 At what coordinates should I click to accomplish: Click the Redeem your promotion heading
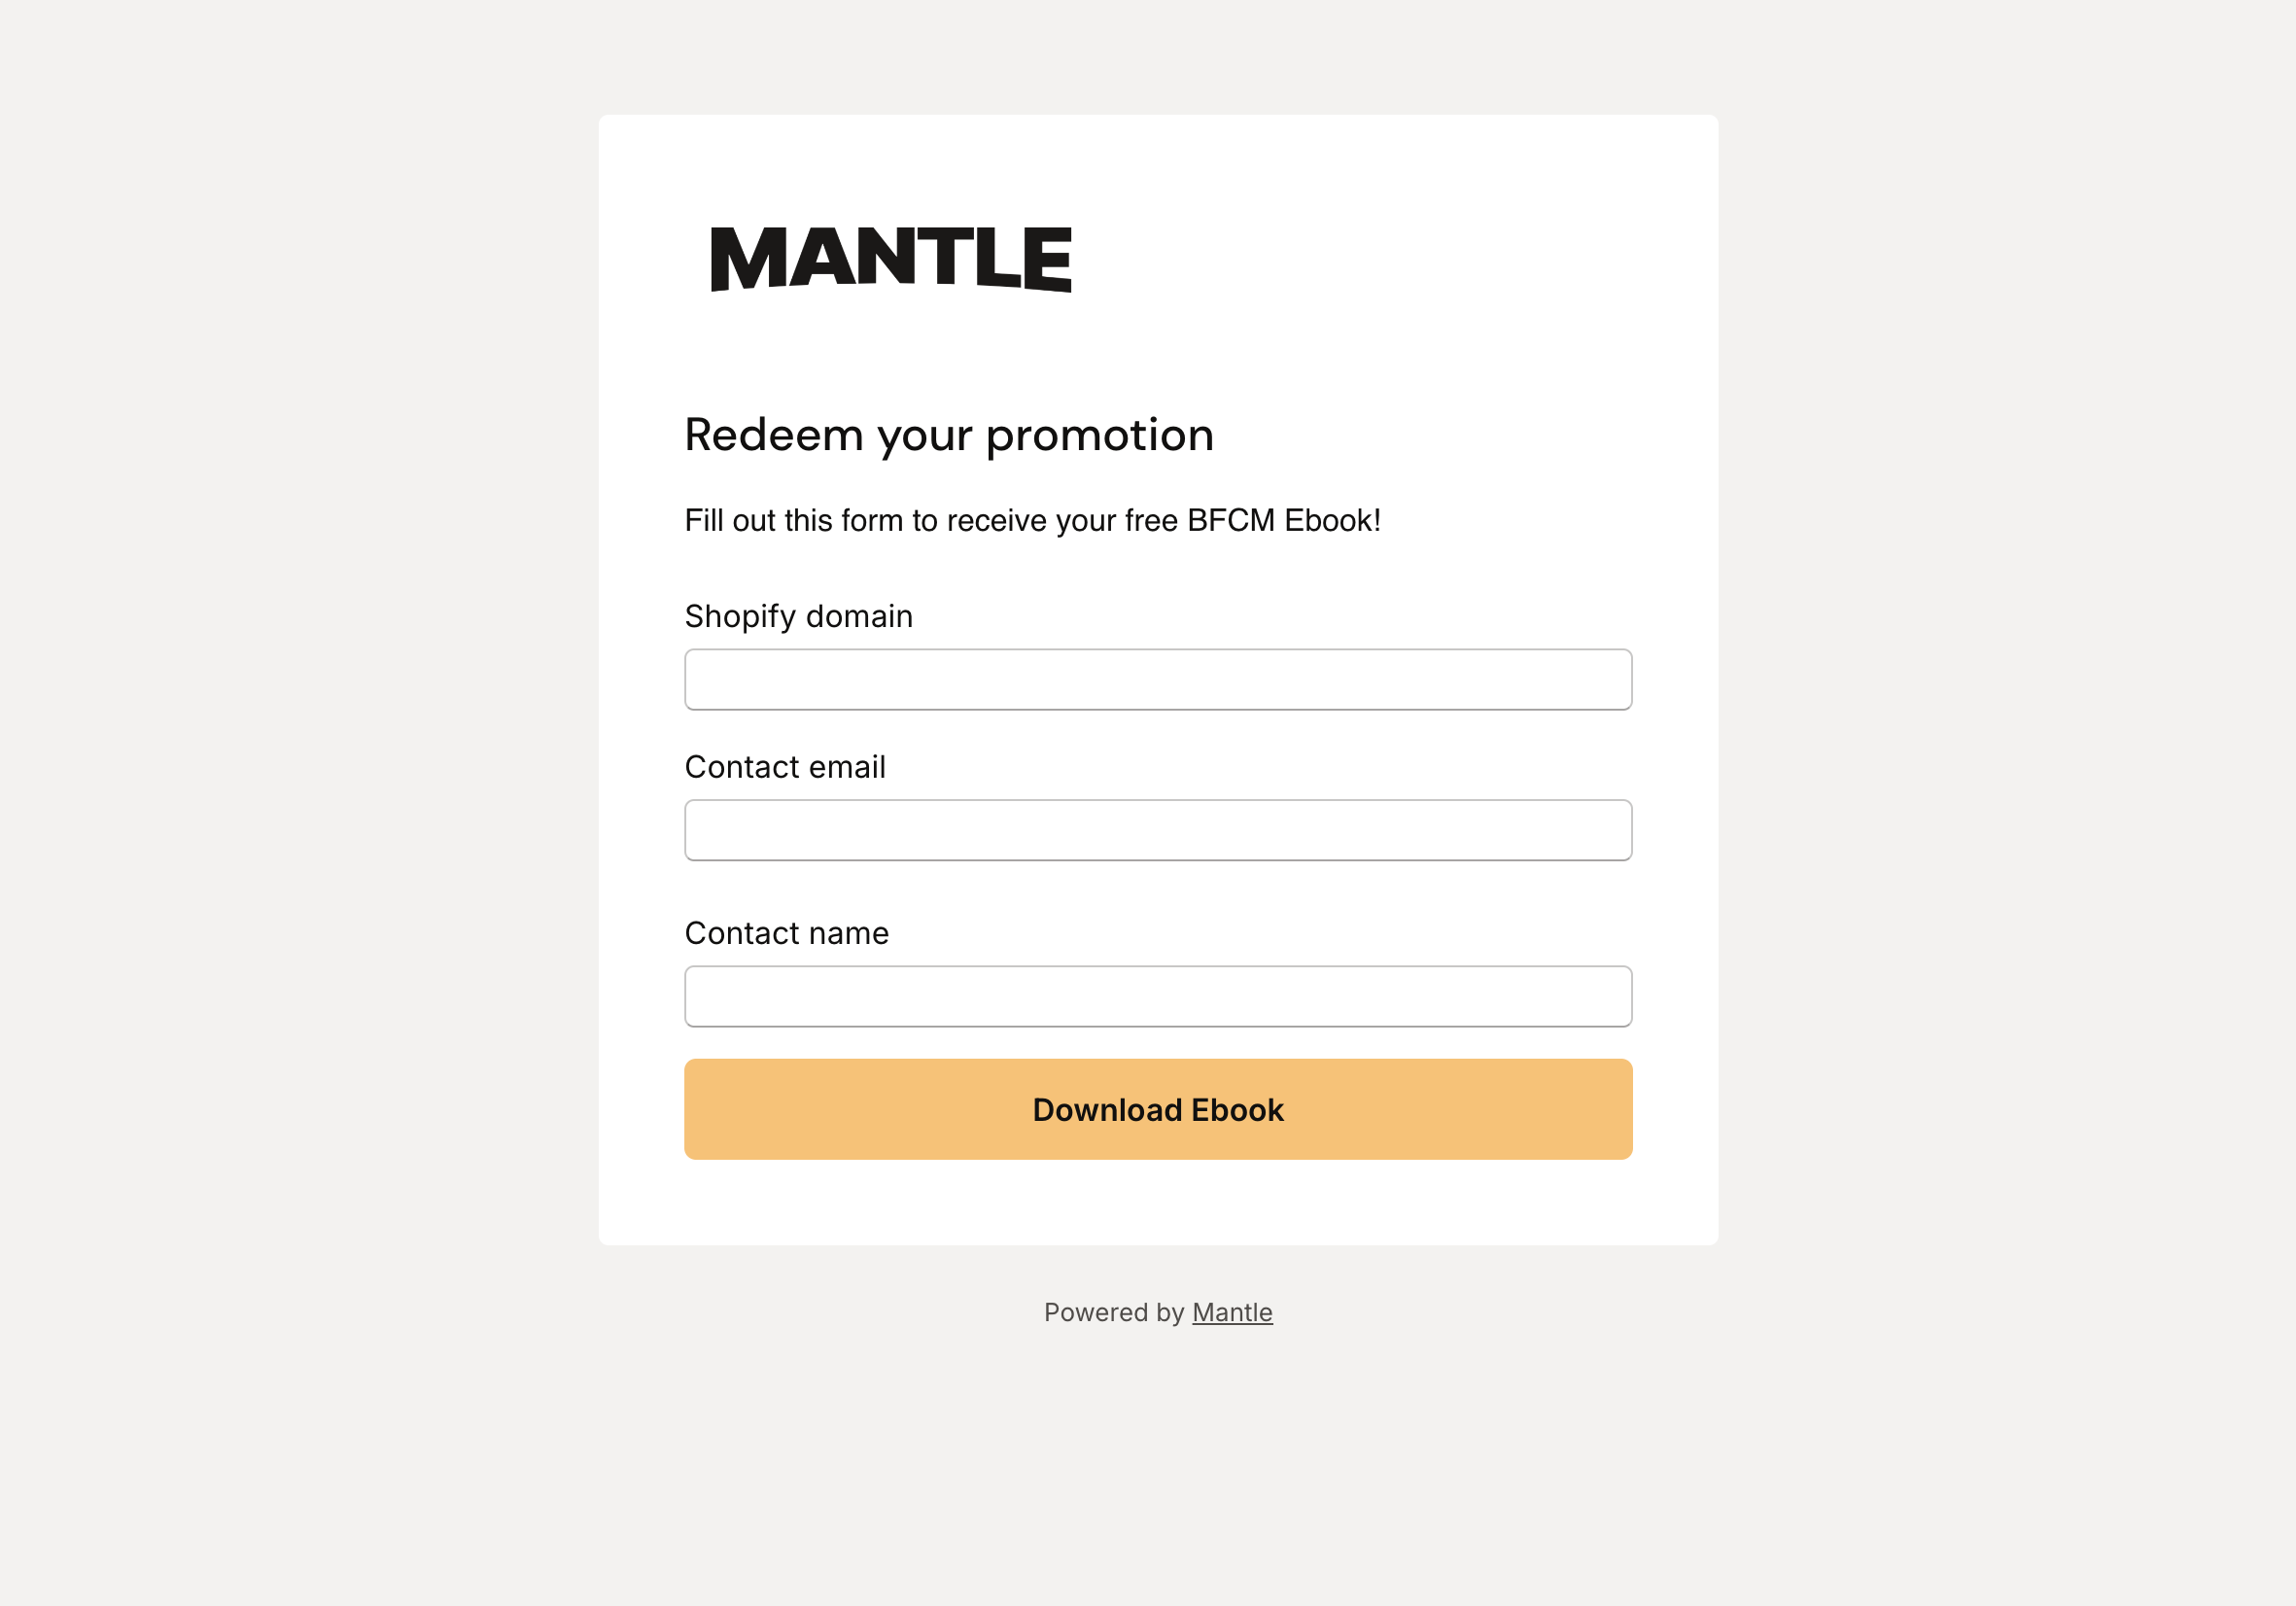948,434
